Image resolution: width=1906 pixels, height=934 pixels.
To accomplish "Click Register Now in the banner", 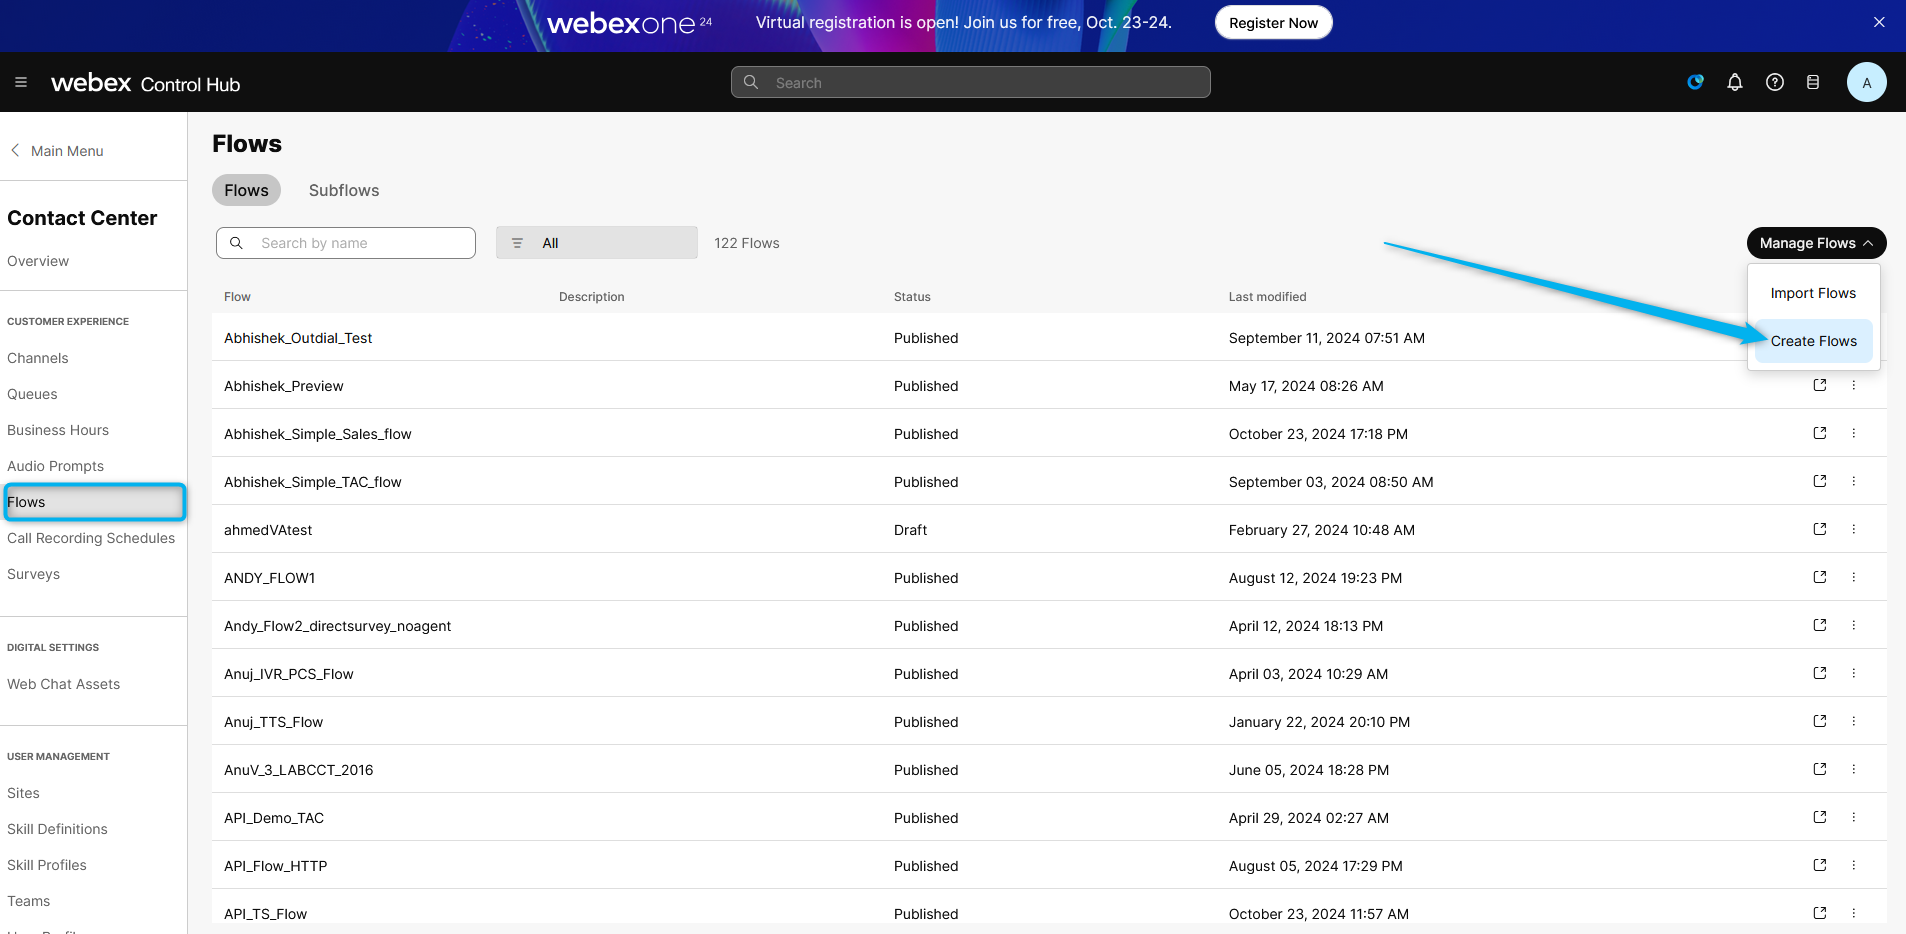I will [1273, 23].
